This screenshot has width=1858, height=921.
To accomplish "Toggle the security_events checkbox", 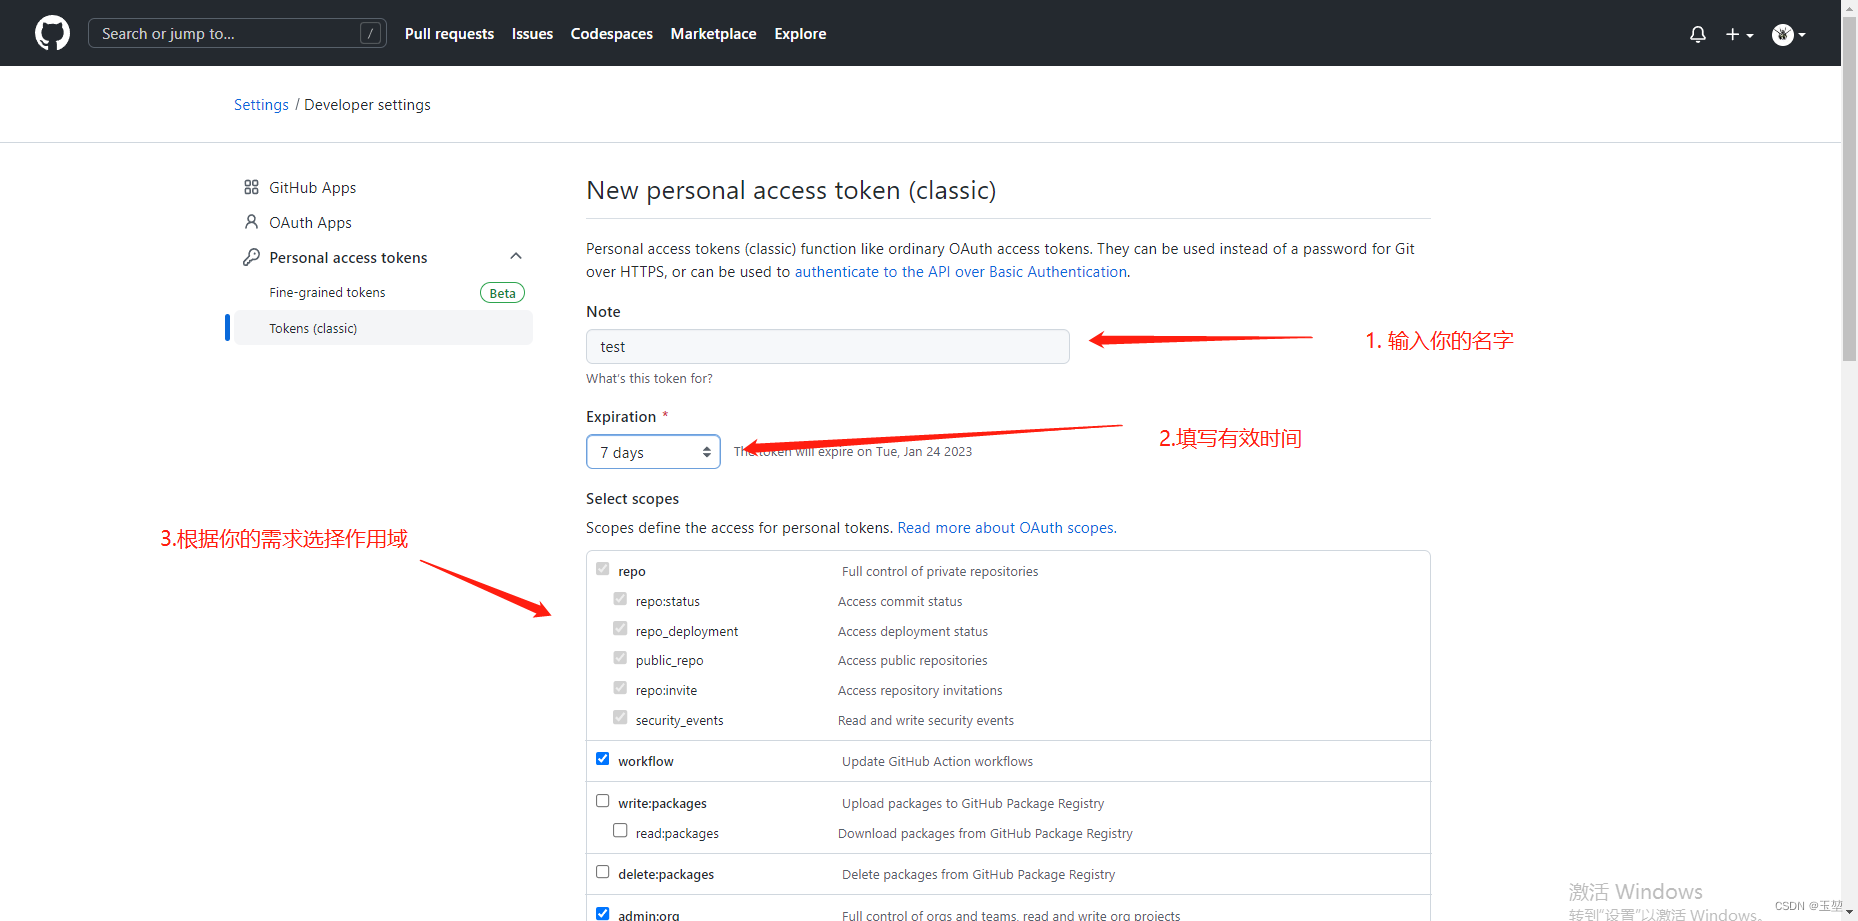I will click(x=620, y=718).
